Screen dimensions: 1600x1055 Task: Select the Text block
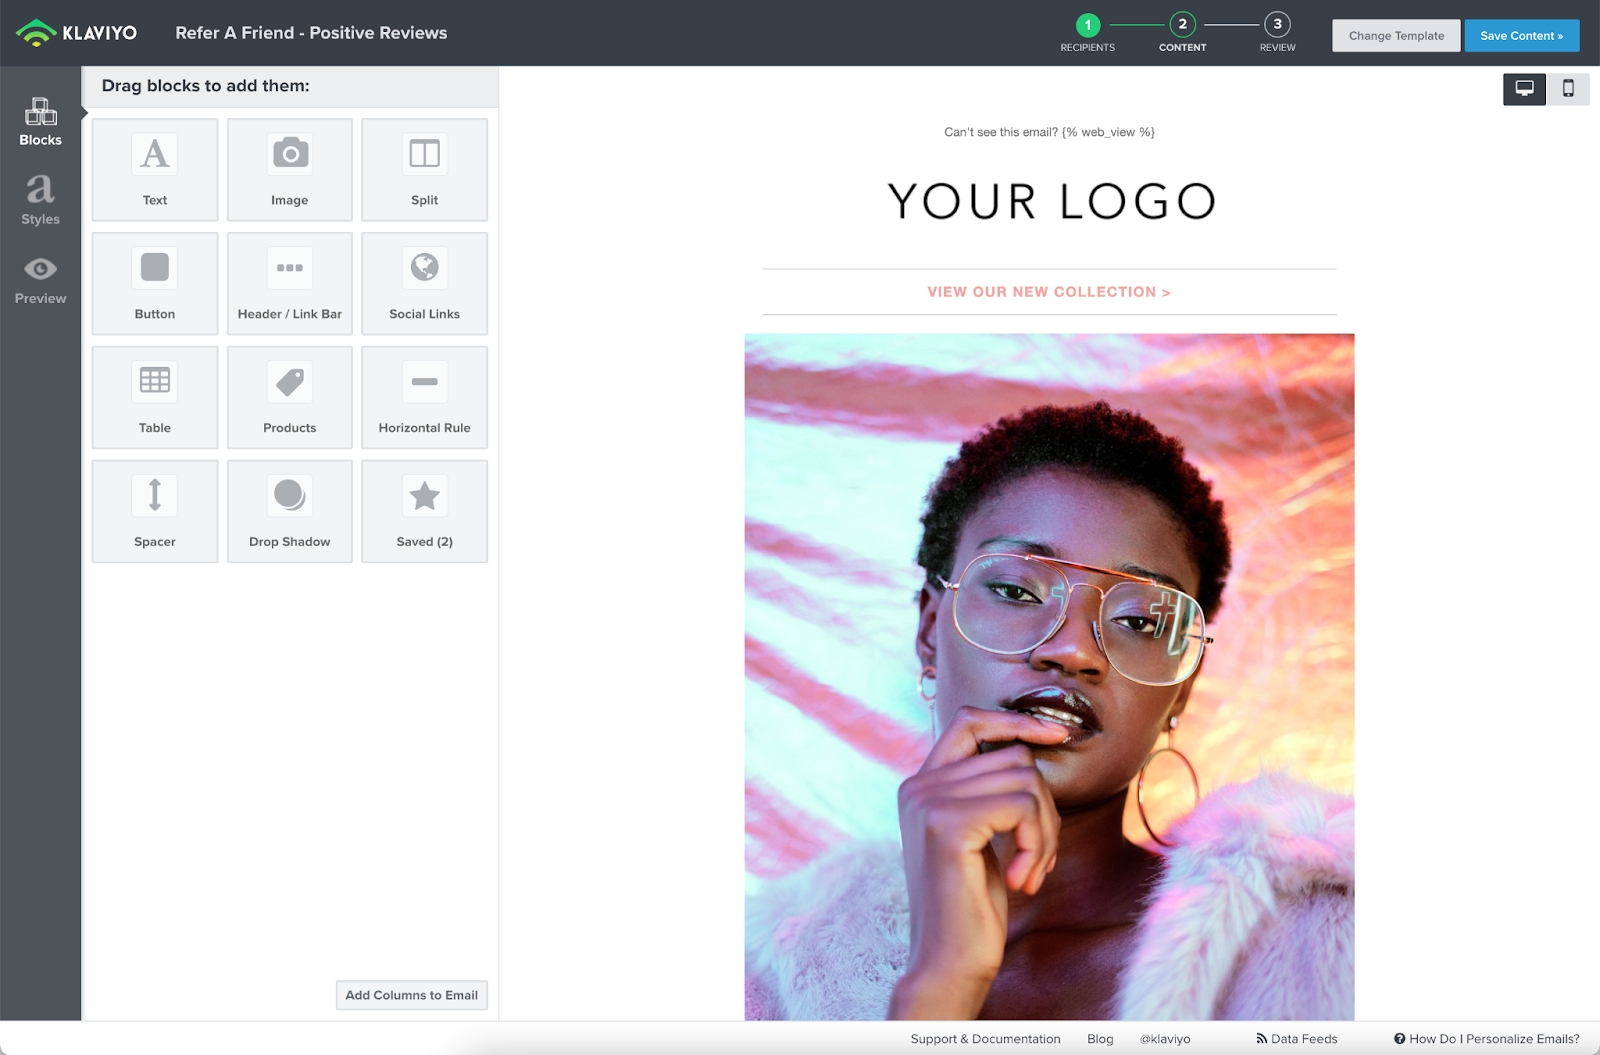(155, 170)
